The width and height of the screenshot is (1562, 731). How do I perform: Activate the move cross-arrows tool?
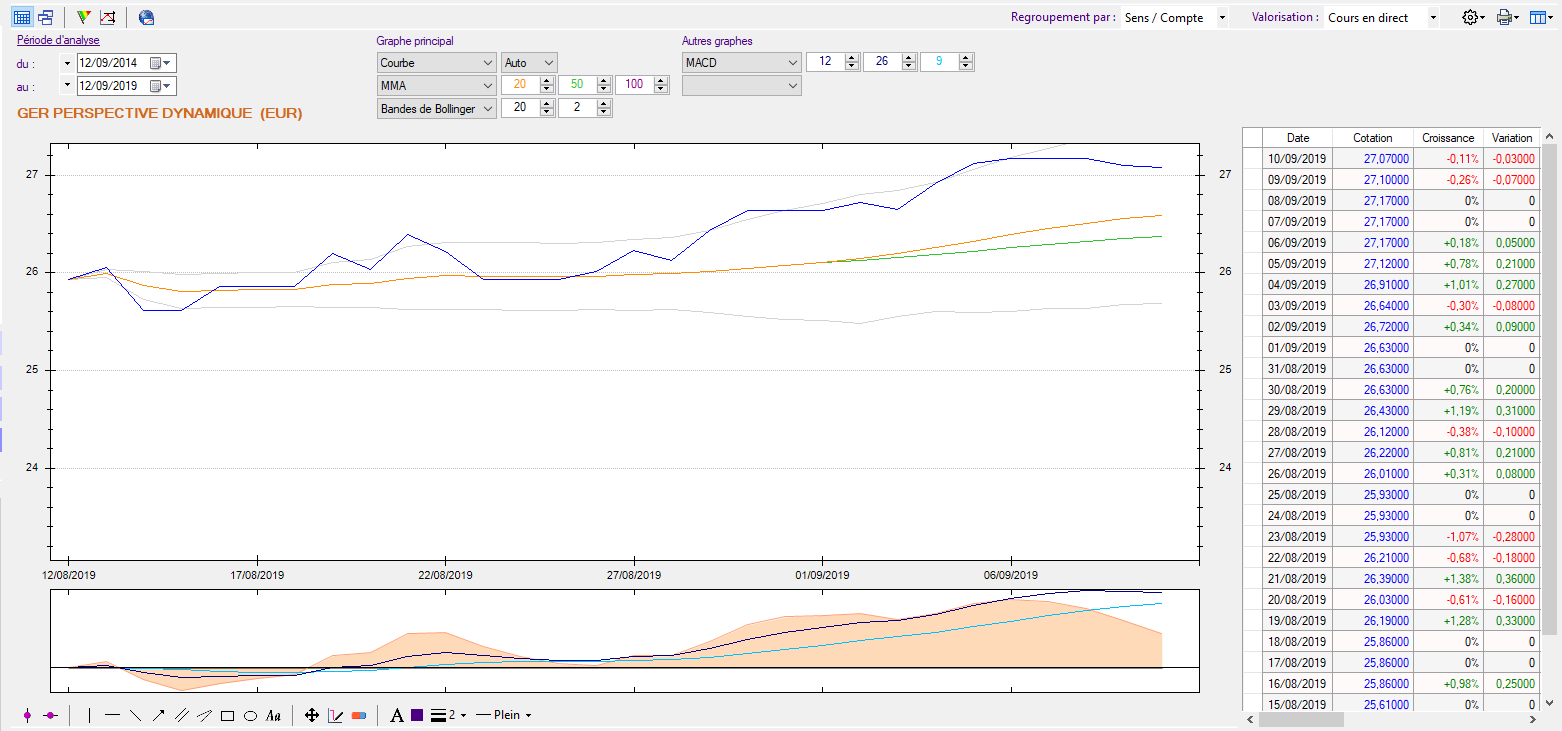point(311,715)
